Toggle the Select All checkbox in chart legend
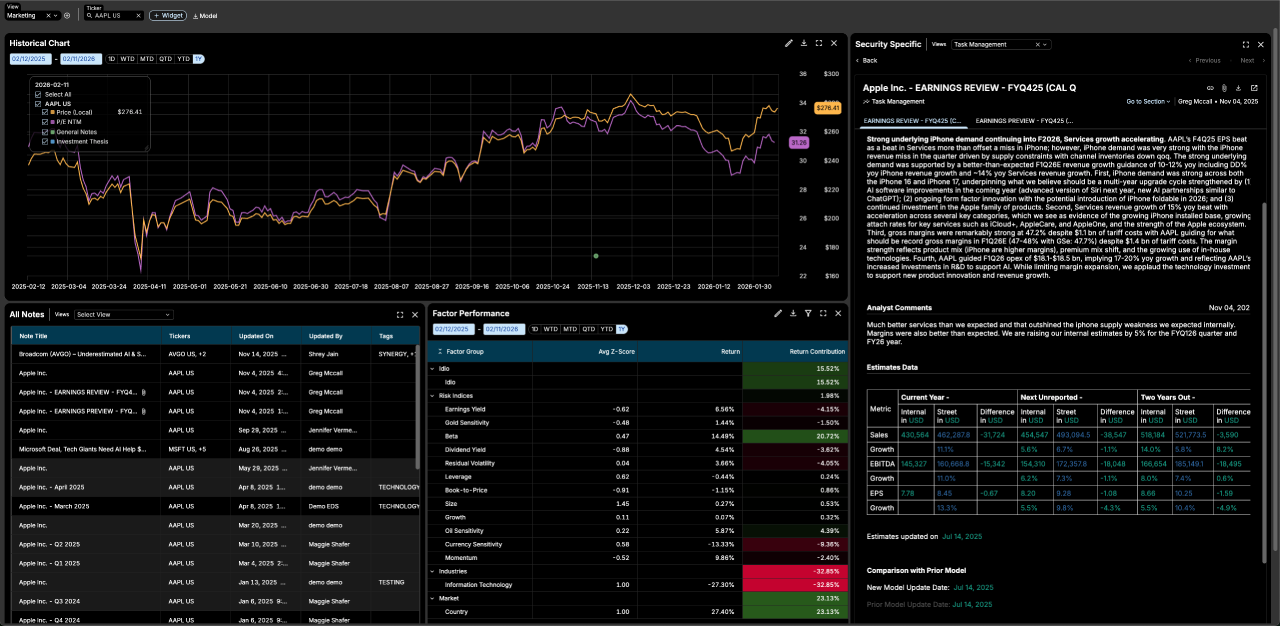 click(38, 94)
